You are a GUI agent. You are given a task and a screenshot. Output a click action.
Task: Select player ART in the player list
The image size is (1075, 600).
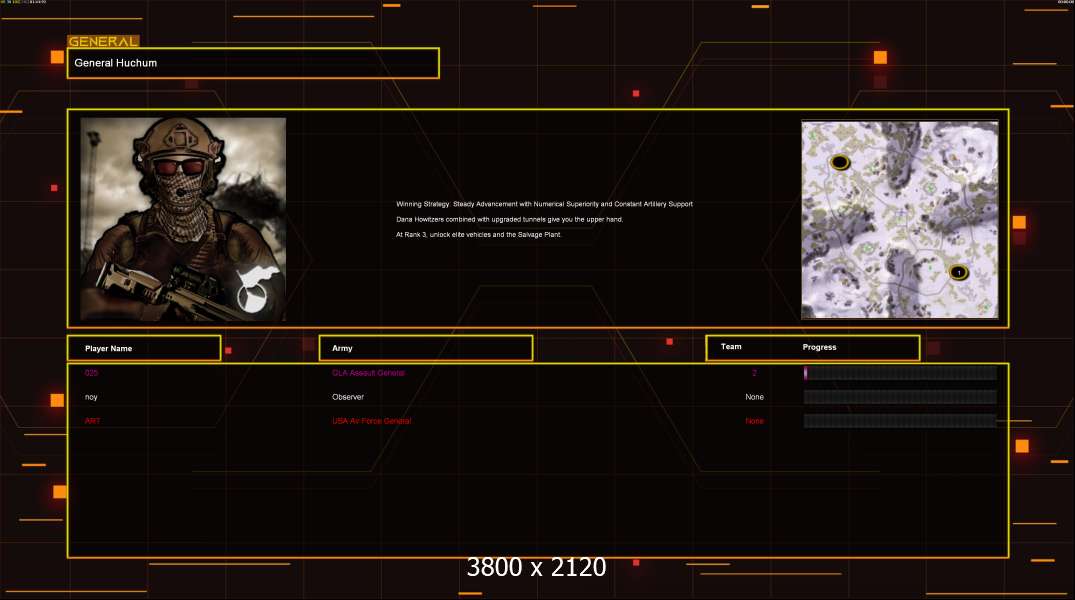click(x=92, y=421)
